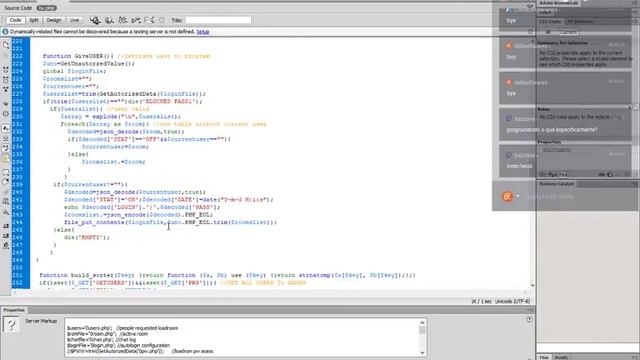Click the Multiscreen preview icon after Live
640x360 pixels.
[x=95, y=20]
